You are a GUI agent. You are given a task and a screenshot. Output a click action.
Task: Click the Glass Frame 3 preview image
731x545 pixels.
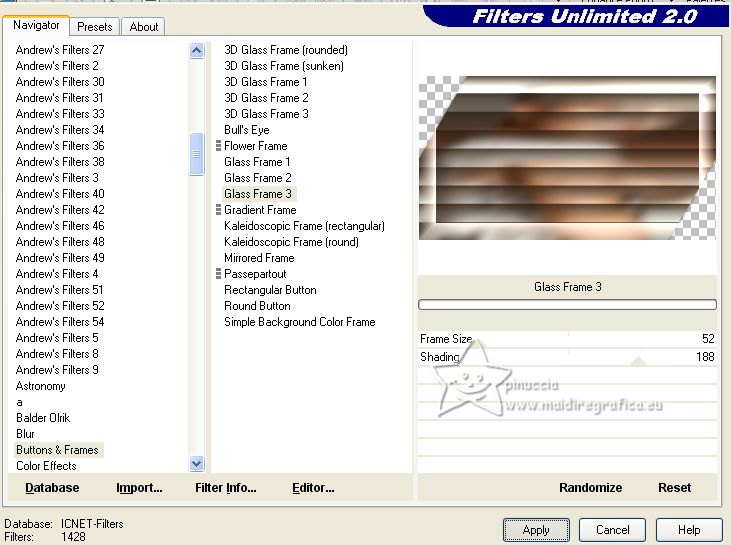click(x=567, y=158)
